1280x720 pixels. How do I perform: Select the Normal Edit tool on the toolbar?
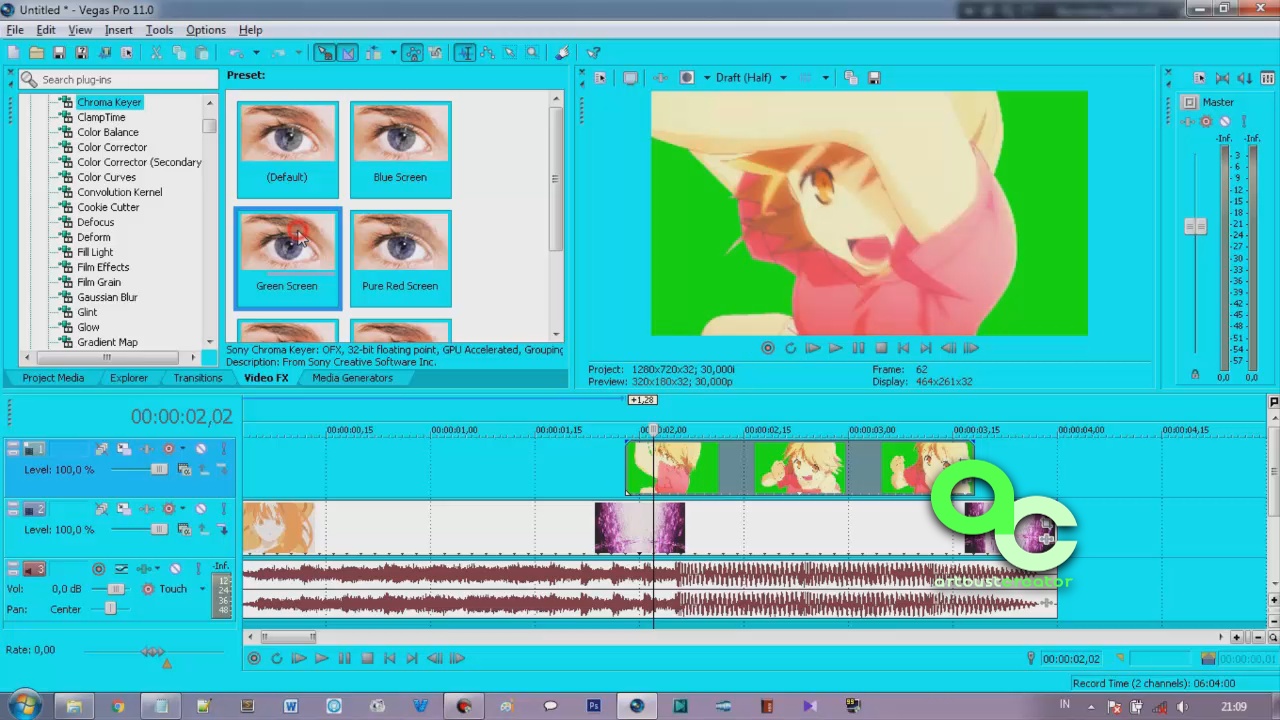click(465, 52)
